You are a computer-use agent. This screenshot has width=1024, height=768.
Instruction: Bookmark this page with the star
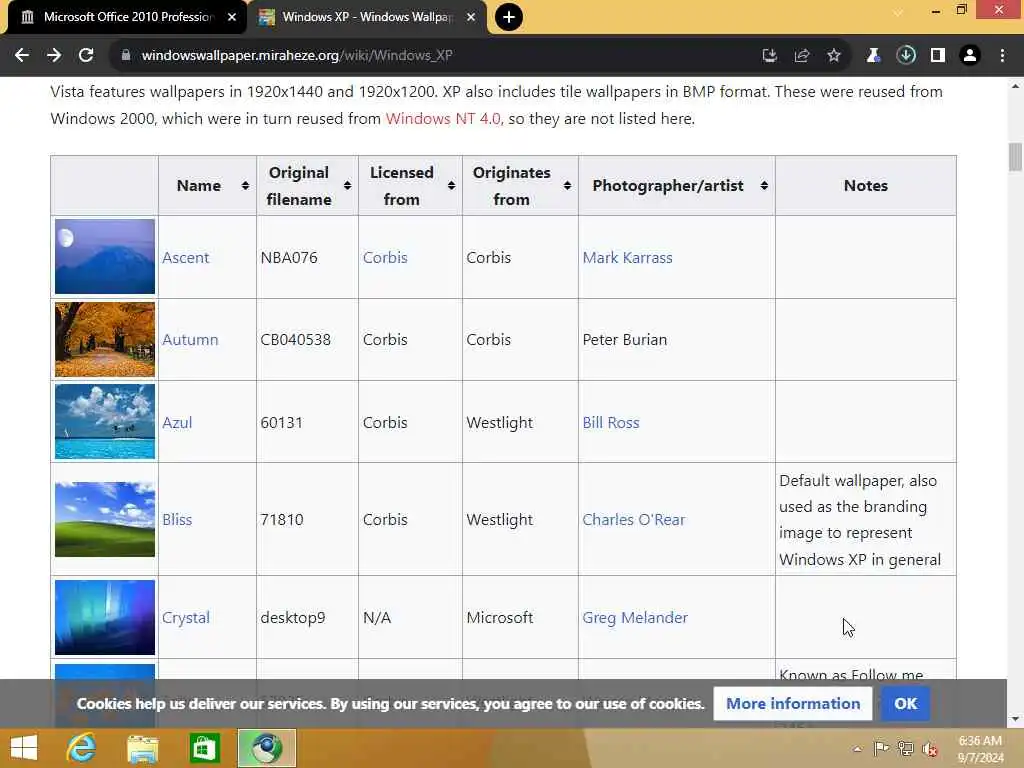(834, 56)
